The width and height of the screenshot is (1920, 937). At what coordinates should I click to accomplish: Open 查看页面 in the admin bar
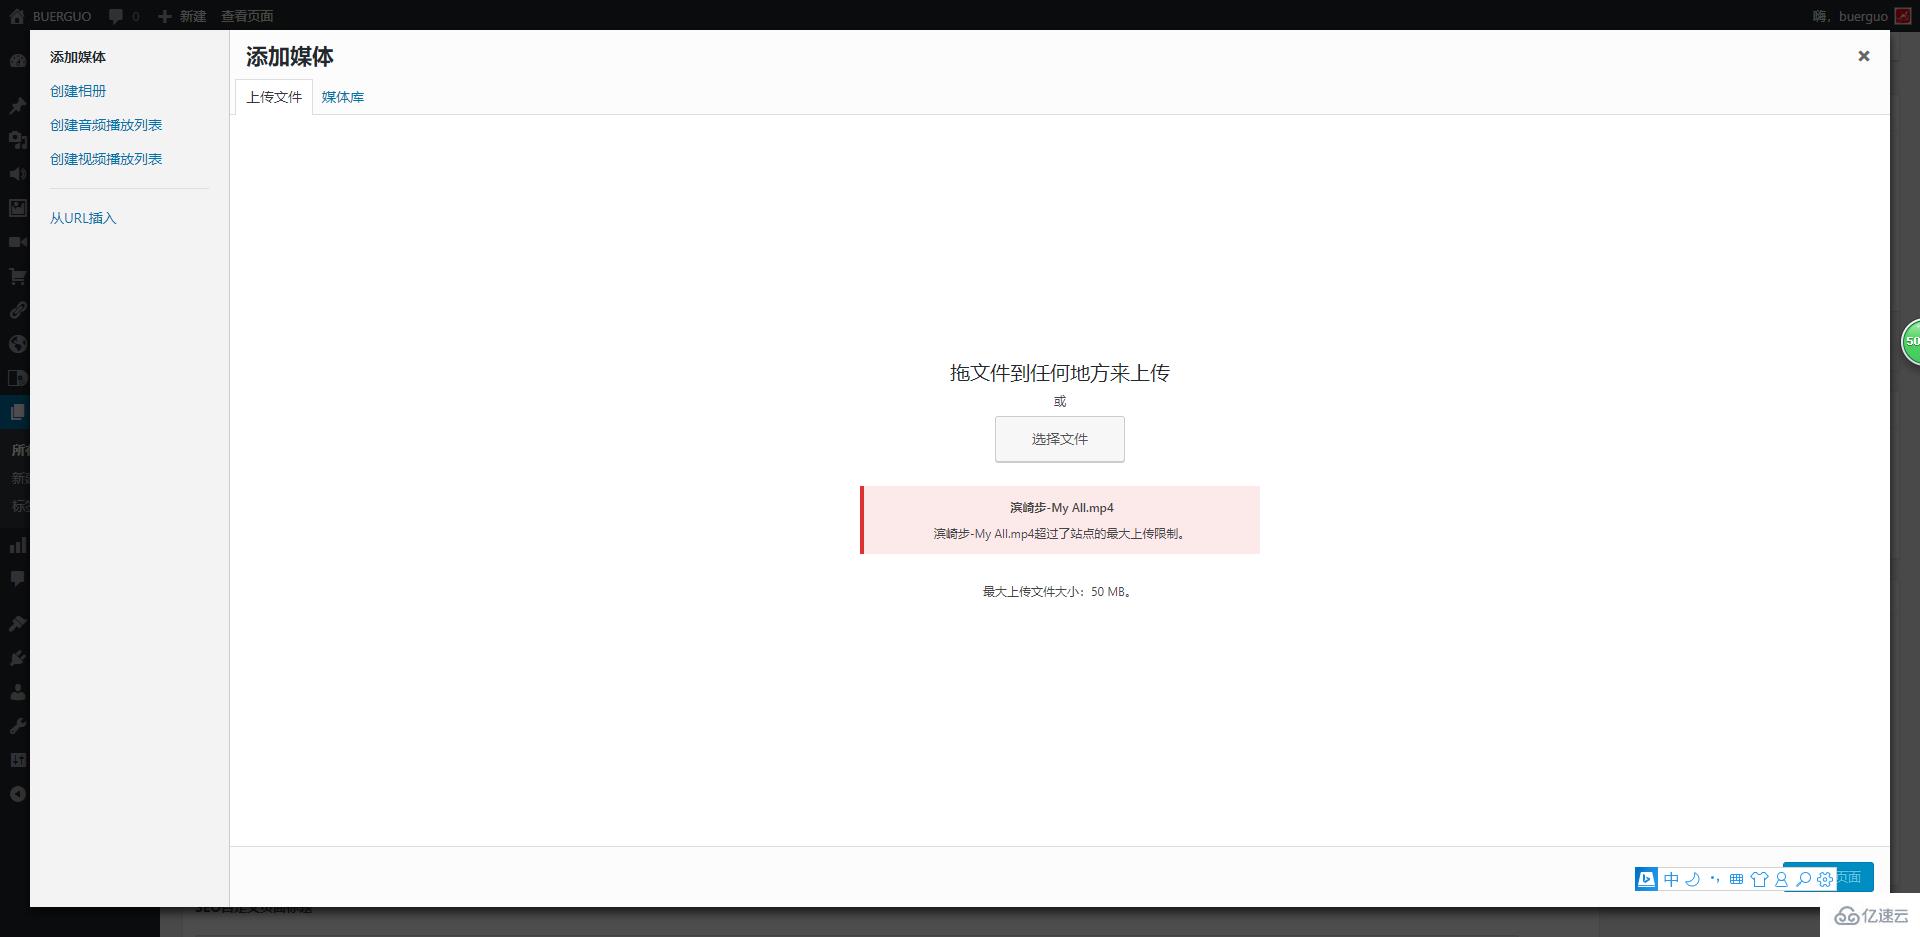(x=247, y=16)
